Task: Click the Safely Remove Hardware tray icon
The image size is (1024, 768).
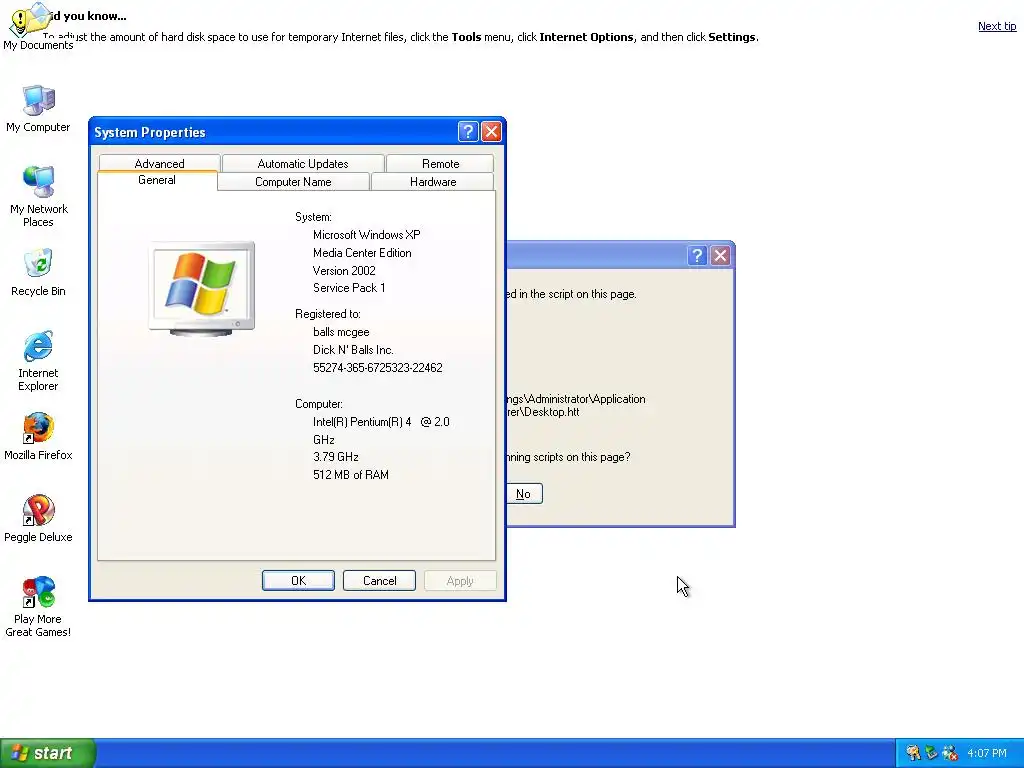Action: click(x=931, y=753)
